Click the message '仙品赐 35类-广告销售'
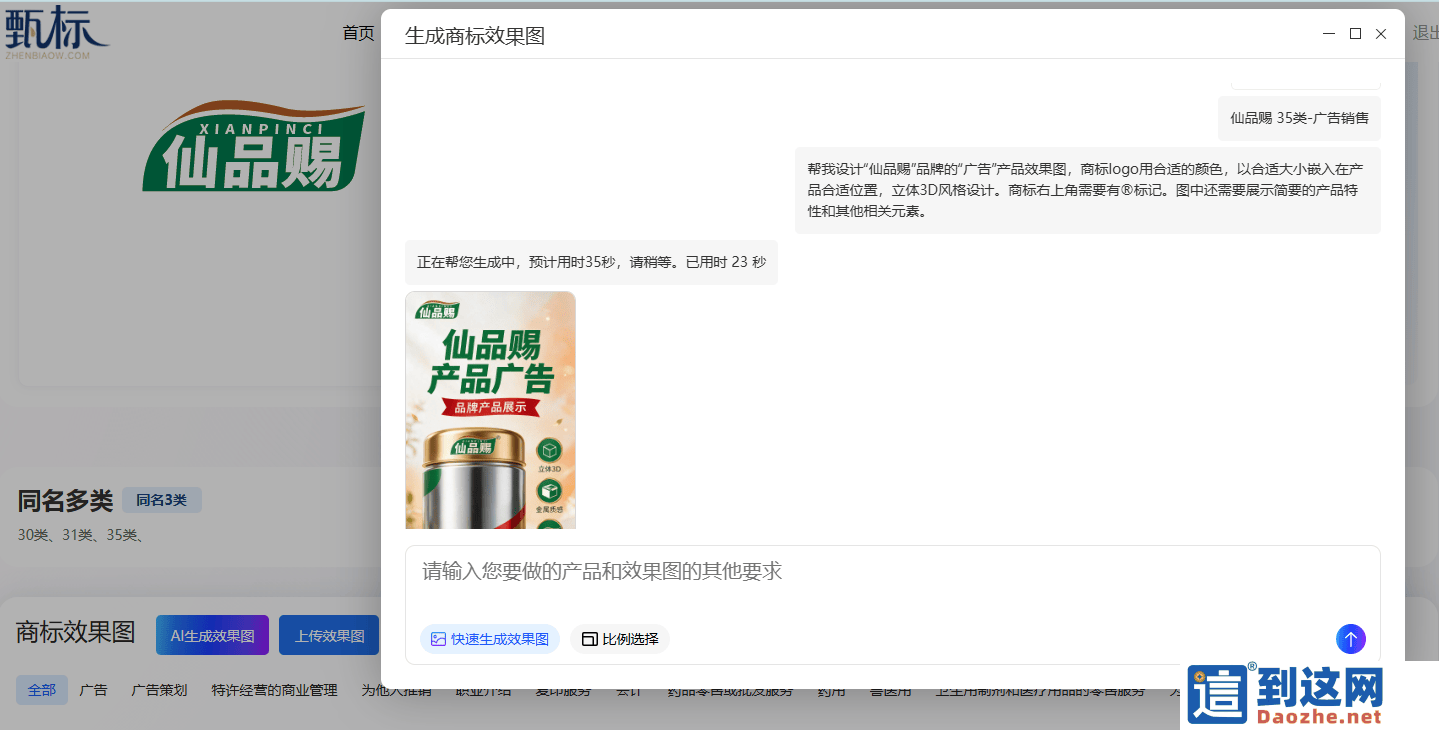Viewport: 1439px width, 730px height. tap(1299, 118)
